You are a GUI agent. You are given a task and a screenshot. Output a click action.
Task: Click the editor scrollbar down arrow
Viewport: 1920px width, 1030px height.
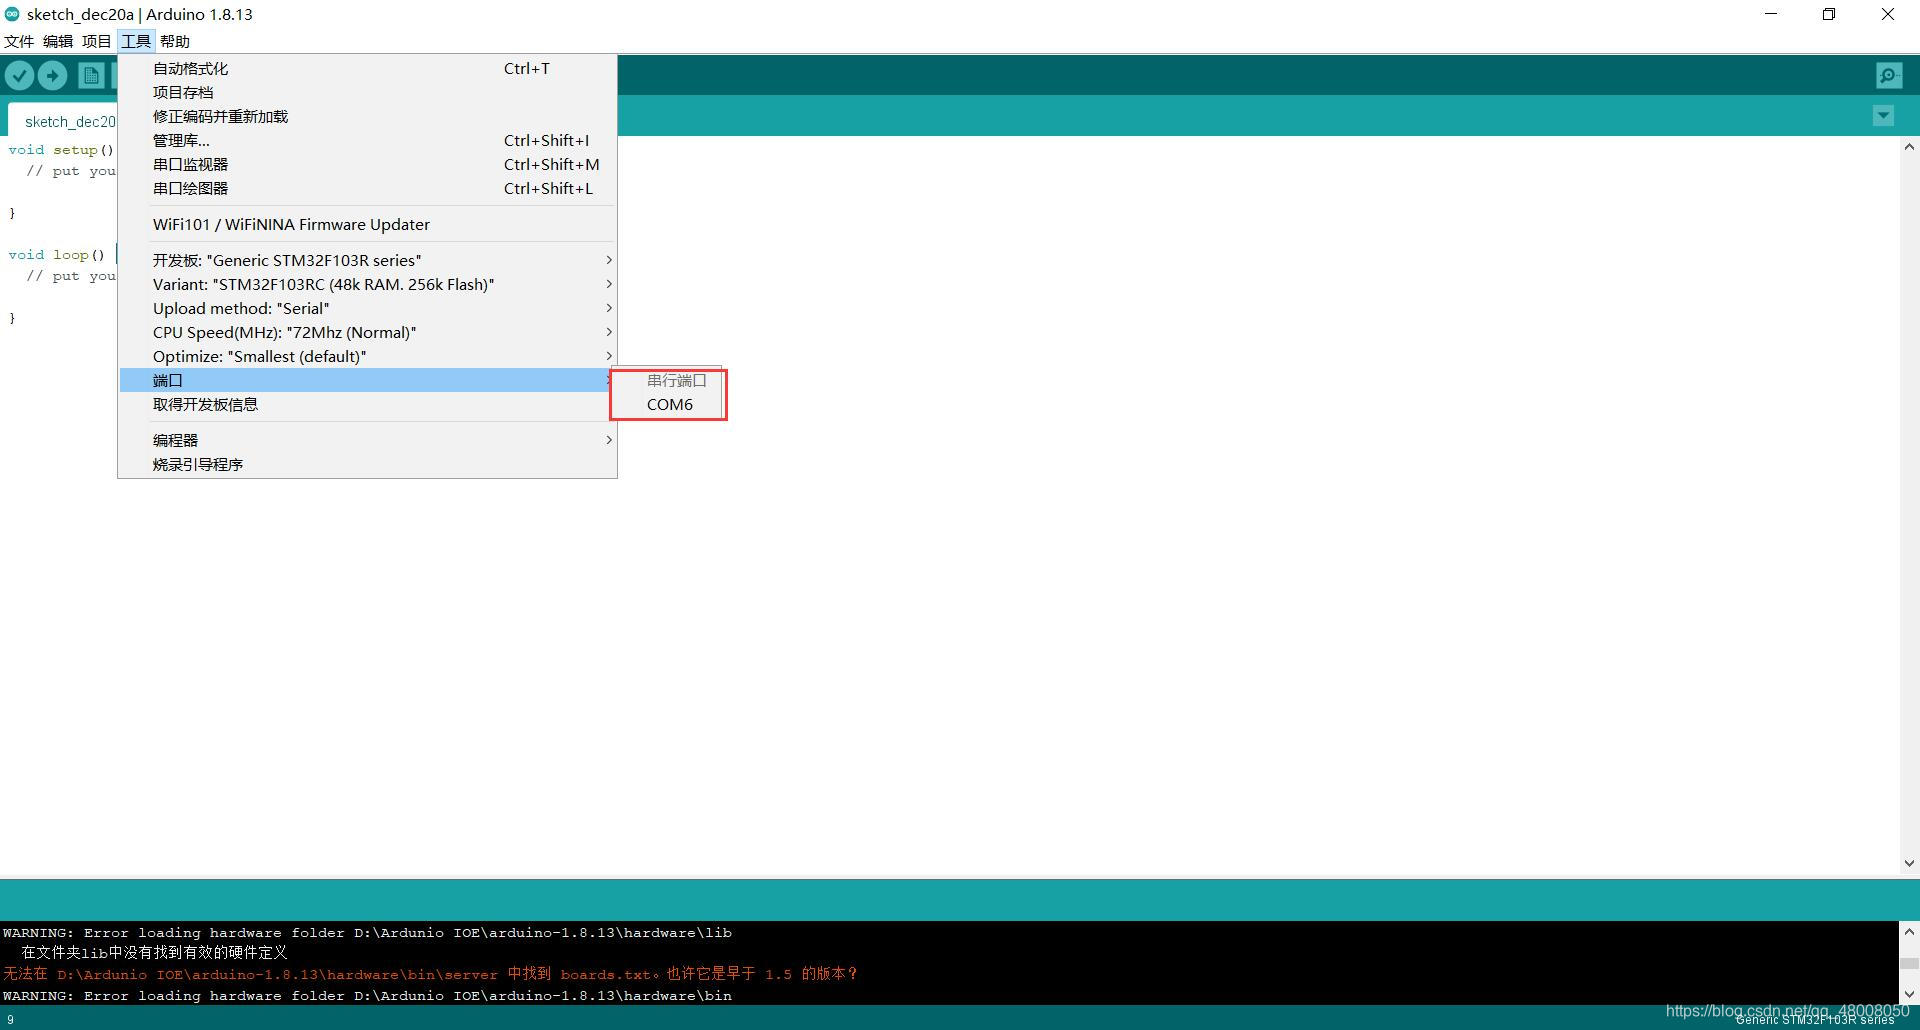1909,863
